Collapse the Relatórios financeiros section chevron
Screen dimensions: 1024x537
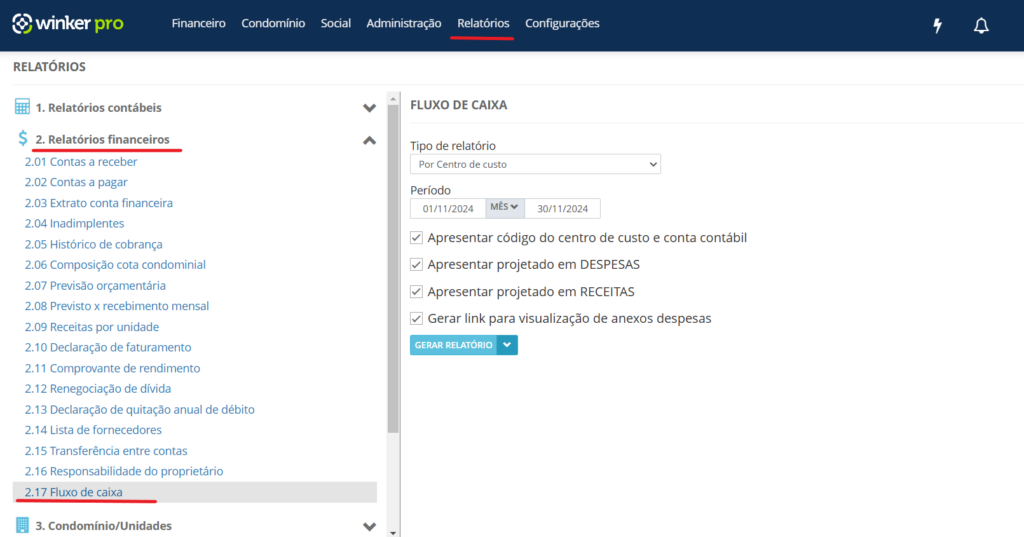(369, 140)
